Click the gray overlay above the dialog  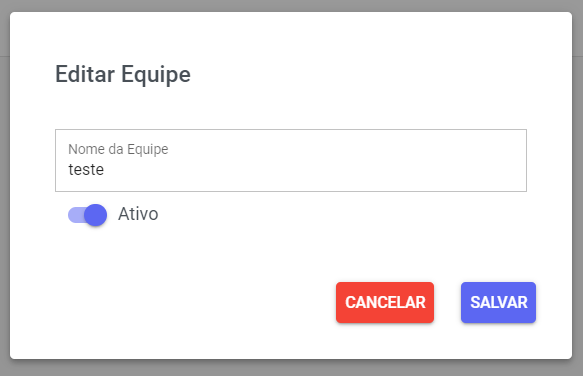[291, 5]
